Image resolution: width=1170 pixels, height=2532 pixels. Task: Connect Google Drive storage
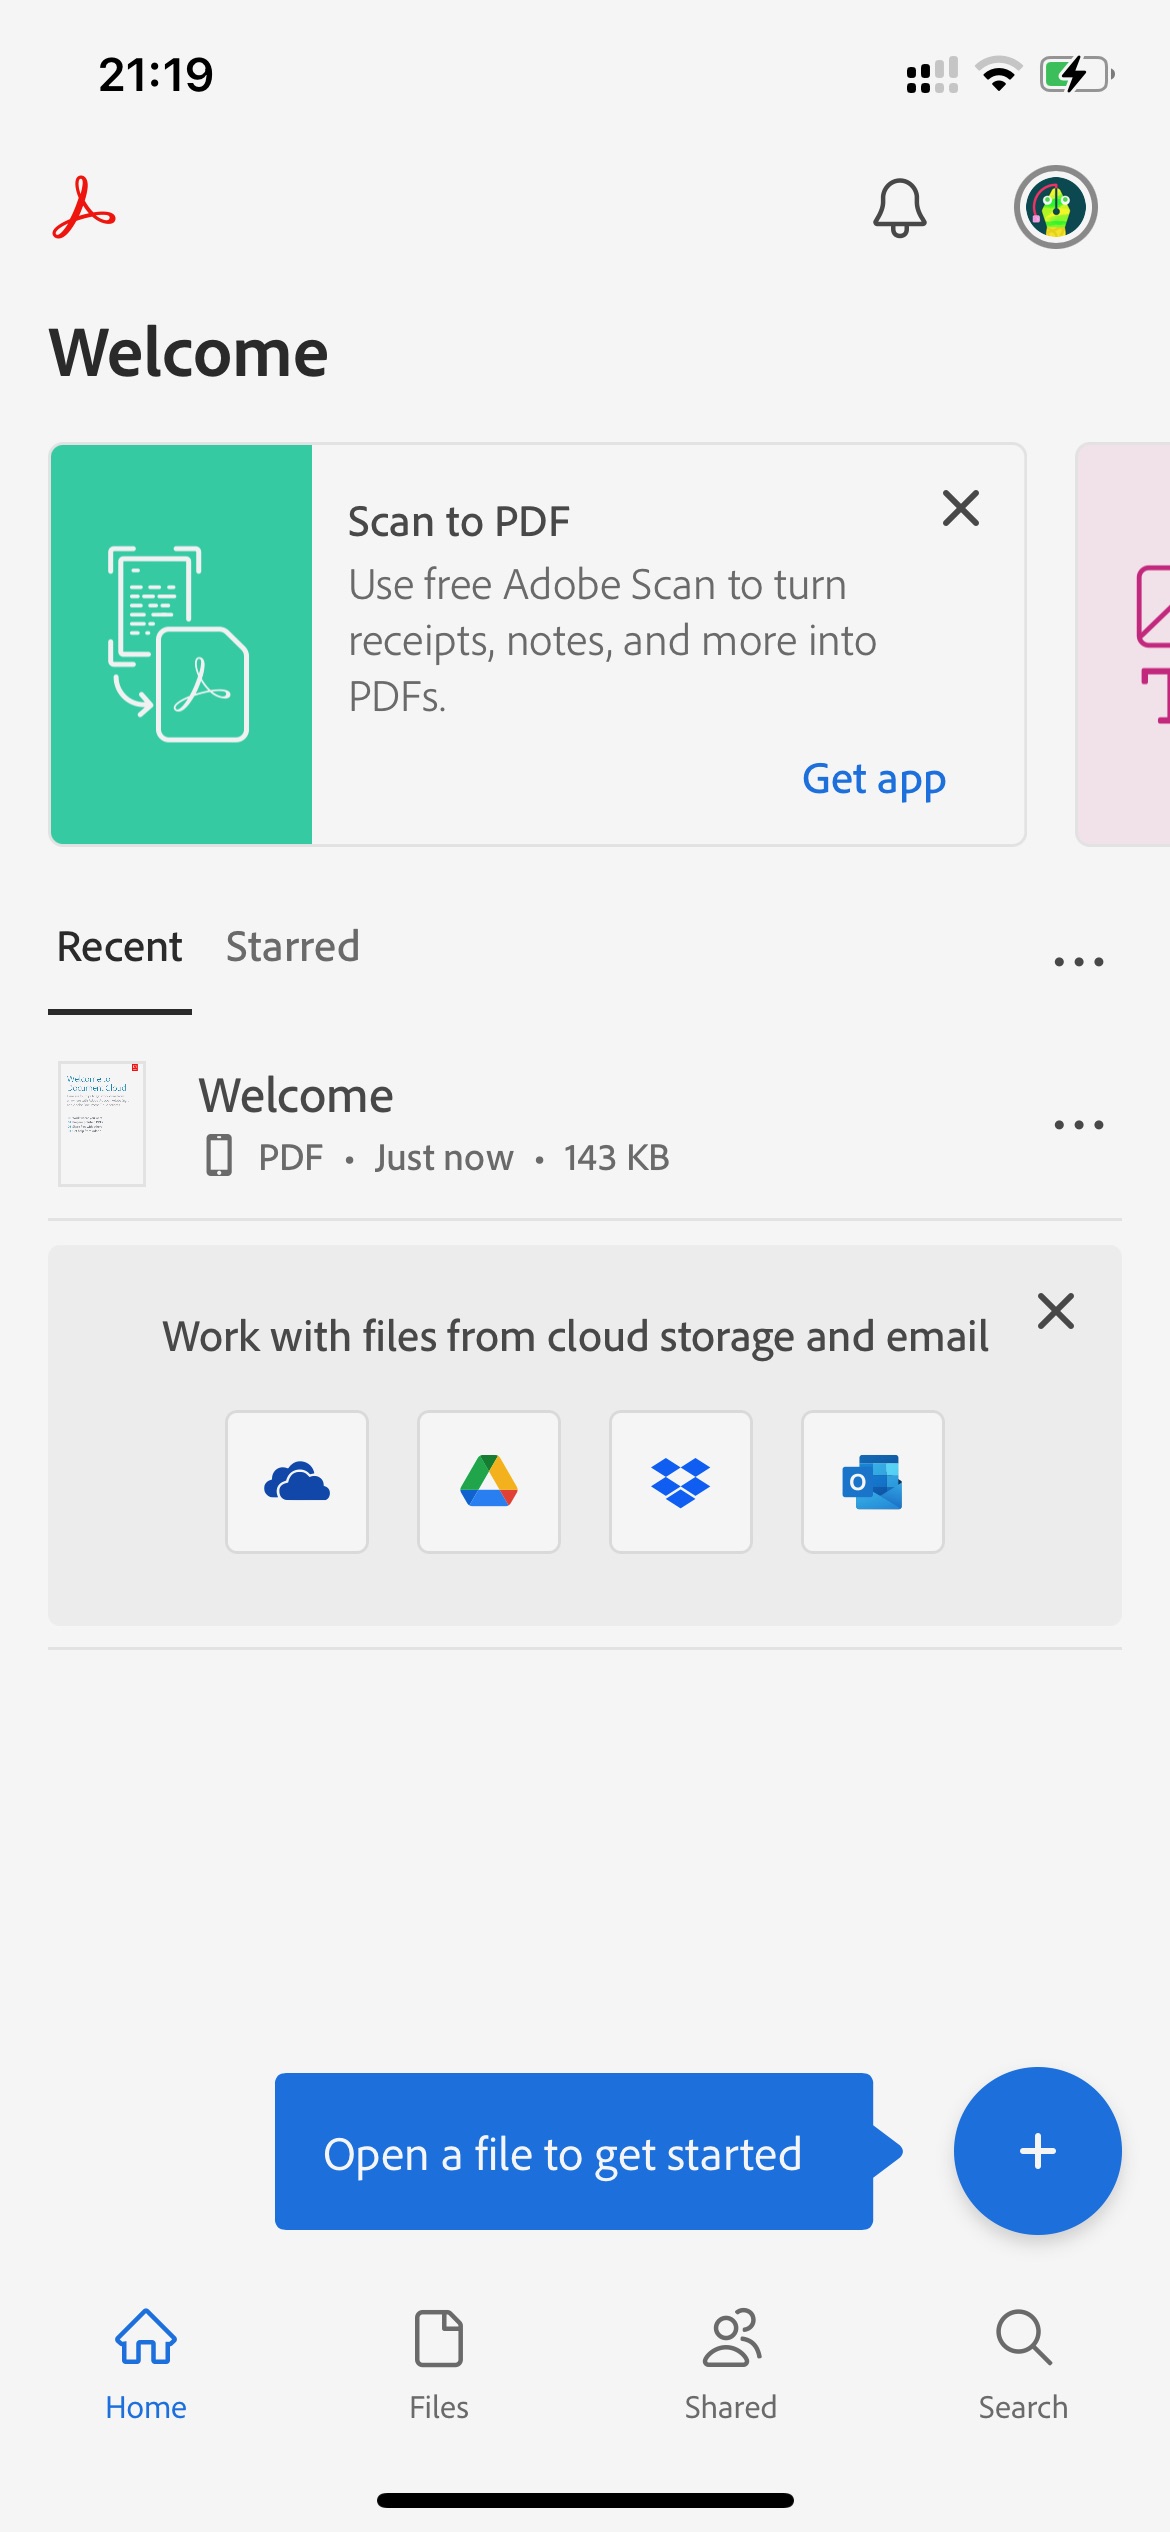489,1481
